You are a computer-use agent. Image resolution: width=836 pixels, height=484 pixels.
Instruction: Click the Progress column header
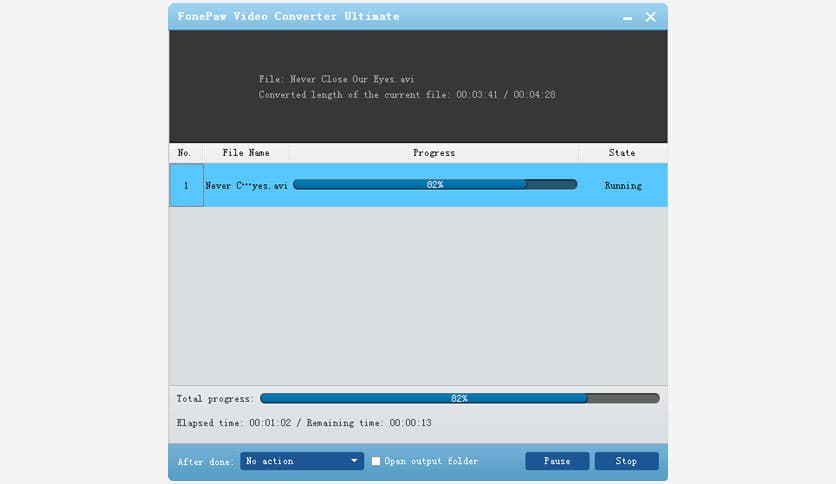(x=434, y=153)
